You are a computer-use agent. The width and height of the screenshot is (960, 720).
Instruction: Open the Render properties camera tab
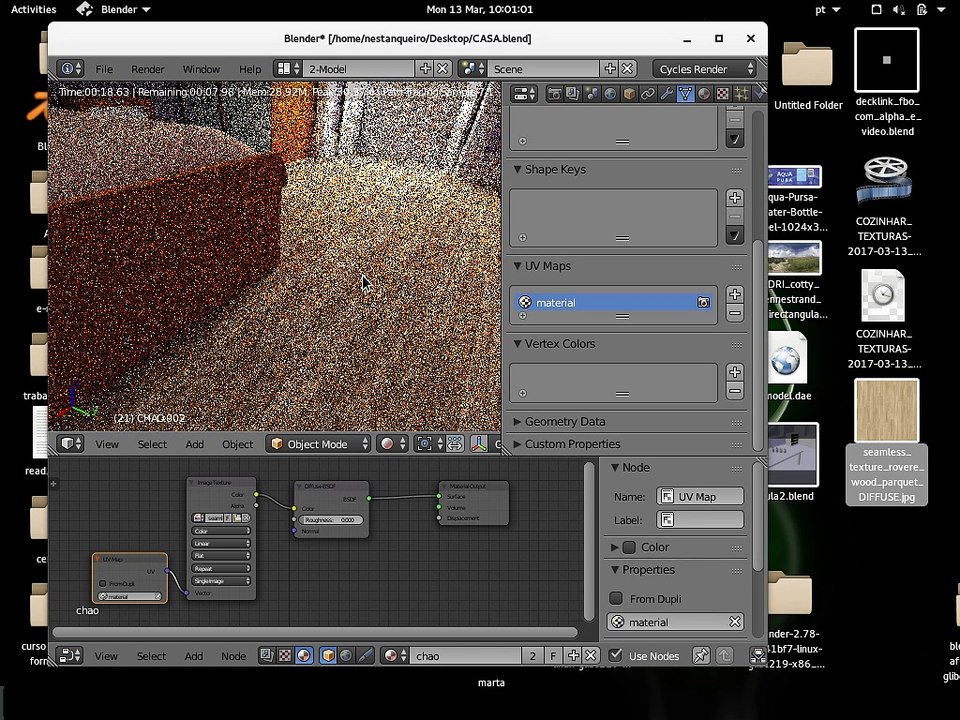coord(555,94)
